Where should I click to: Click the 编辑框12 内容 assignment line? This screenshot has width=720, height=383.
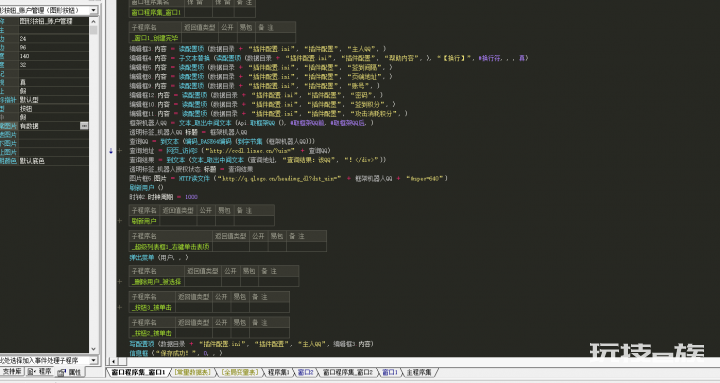(256, 95)
